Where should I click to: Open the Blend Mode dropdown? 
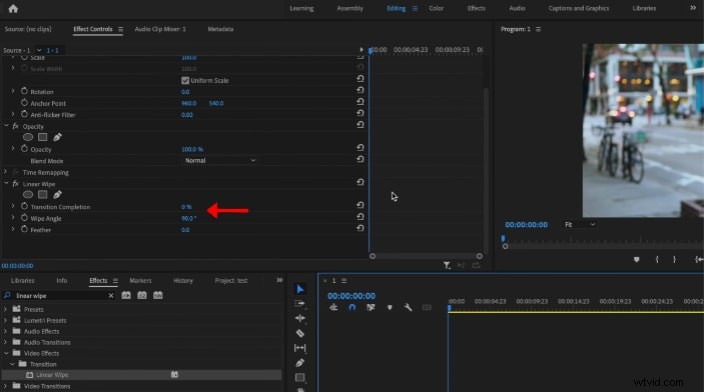pyautogui.click(x=220, y=160)
